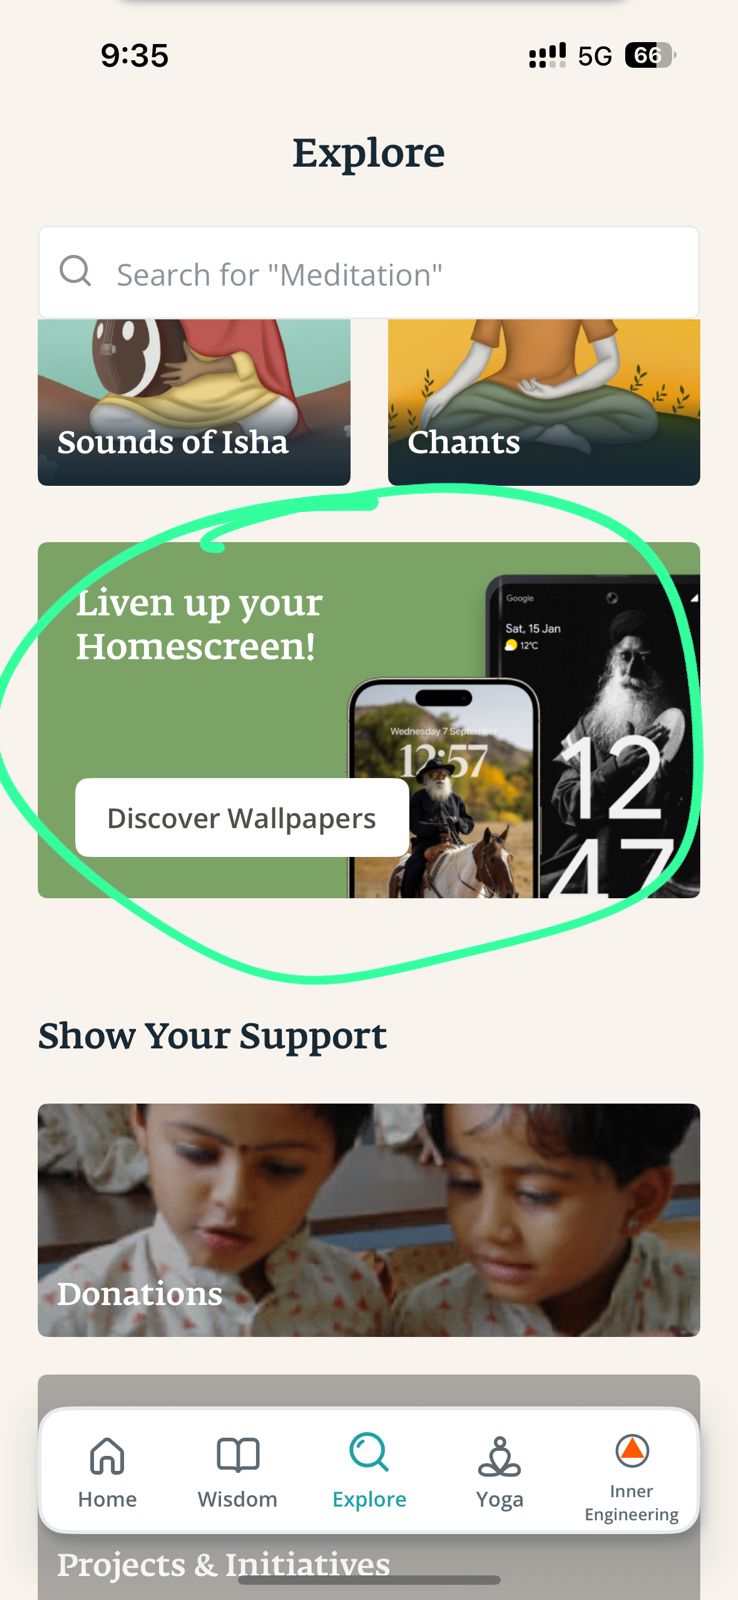Open the Chants card

(x=544, y=402)
